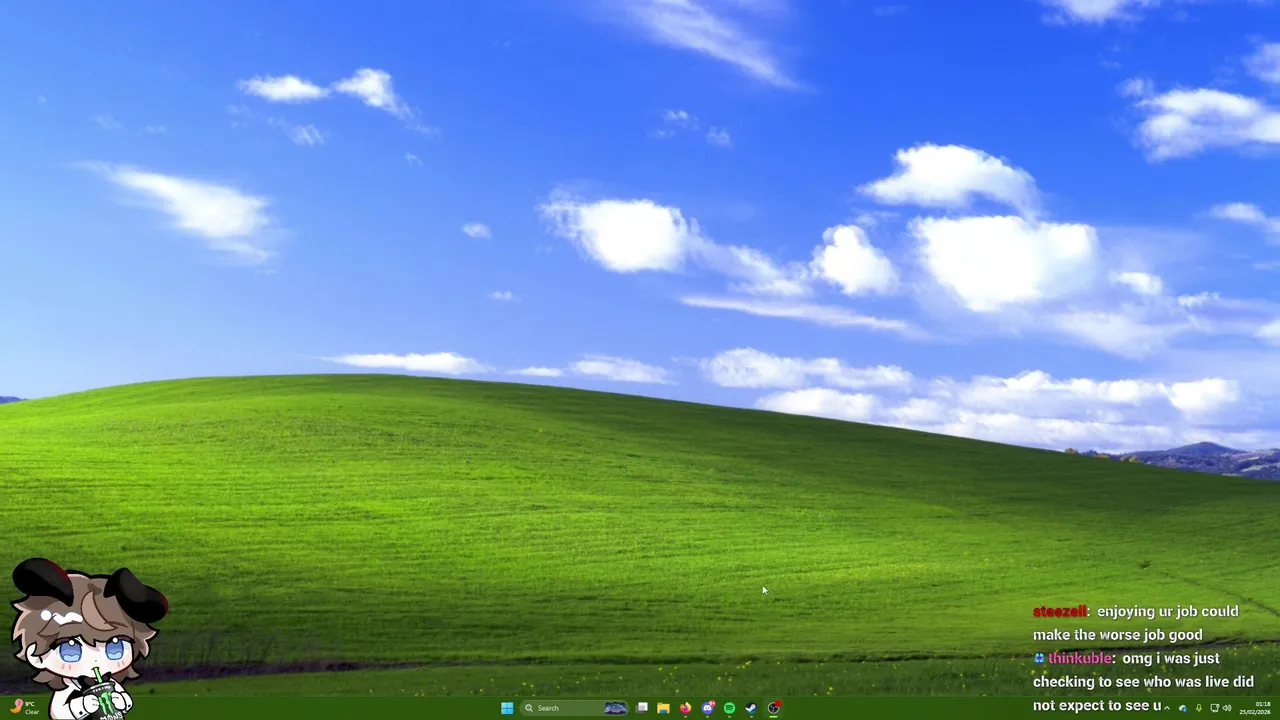Open Spotify from the taskbar
The width and height of the screenshot is (1280, 720).
[x=729, y=708]
